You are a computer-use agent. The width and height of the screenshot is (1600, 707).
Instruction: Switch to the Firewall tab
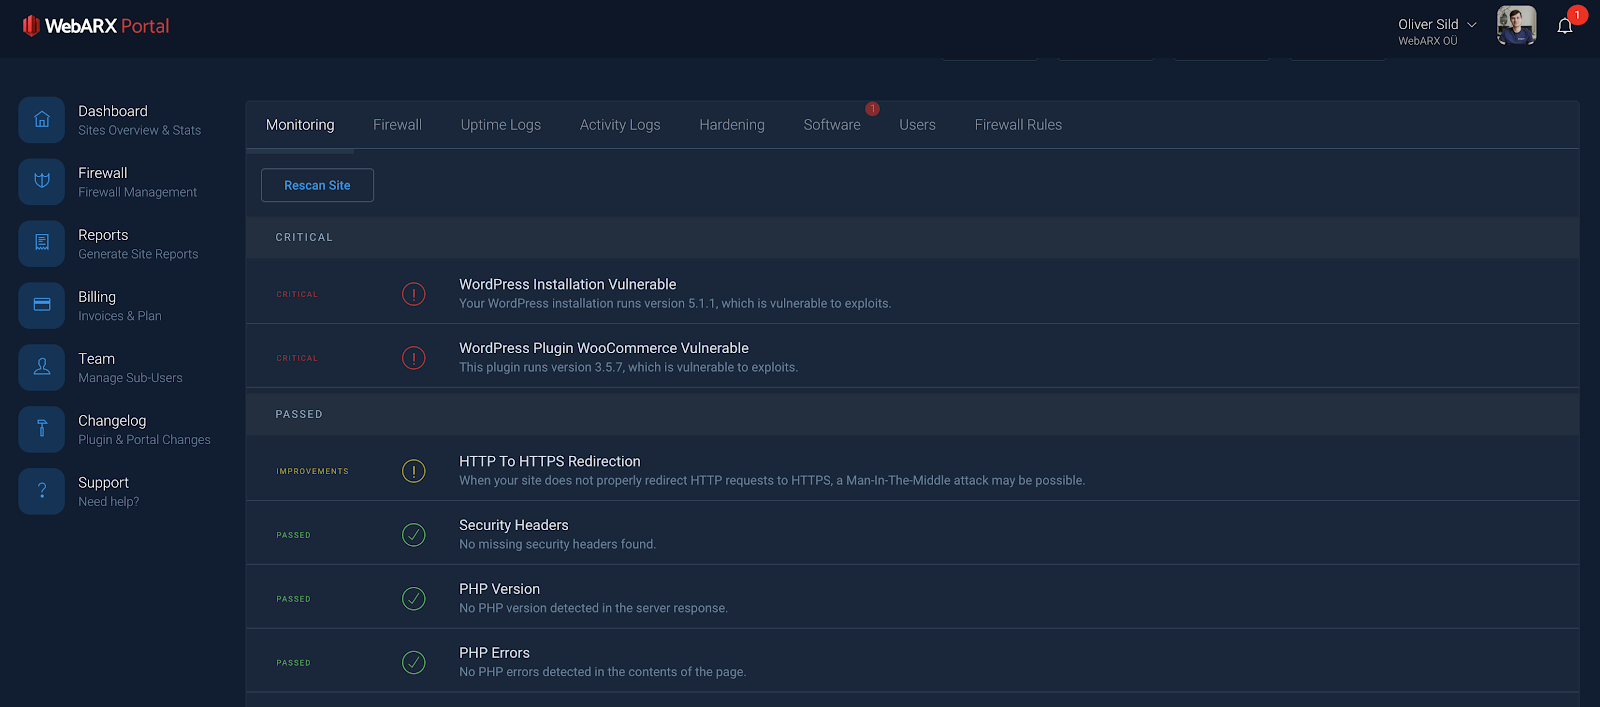click(397, 125)
